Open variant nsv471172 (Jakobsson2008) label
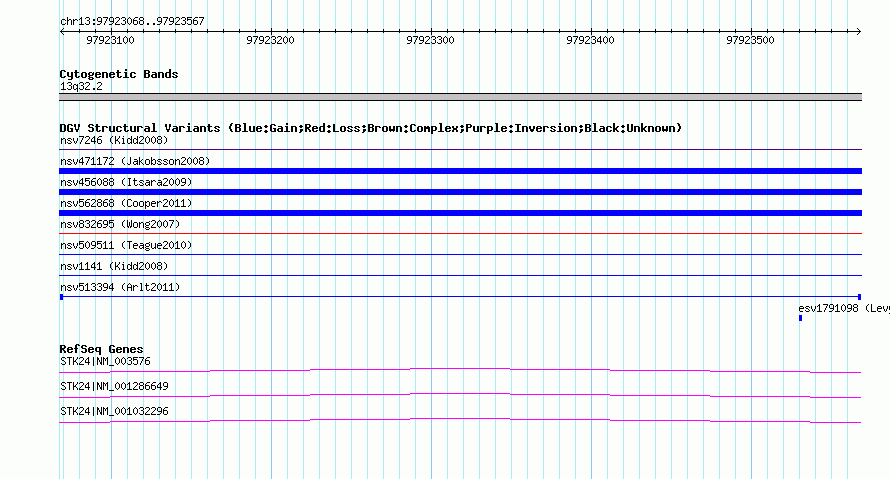The image size is (890, 479). tap(135, 161)
